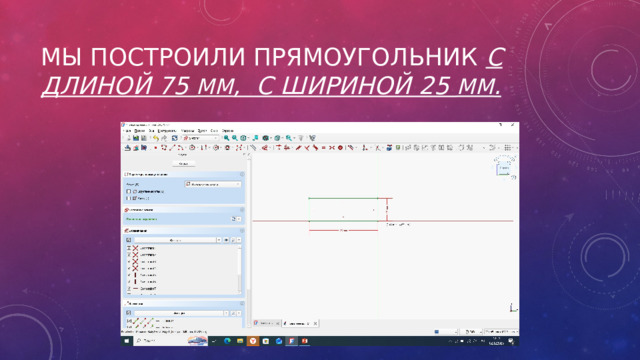
Task: Click the View section icon
Action: point(144,148)
